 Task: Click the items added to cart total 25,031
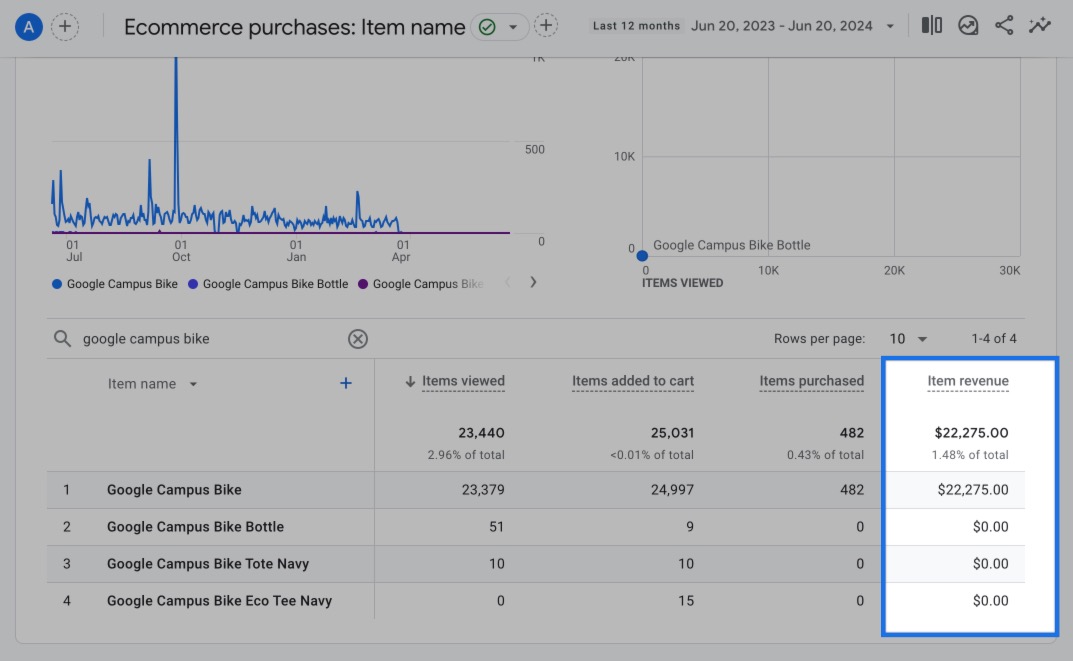pos(672,433)
